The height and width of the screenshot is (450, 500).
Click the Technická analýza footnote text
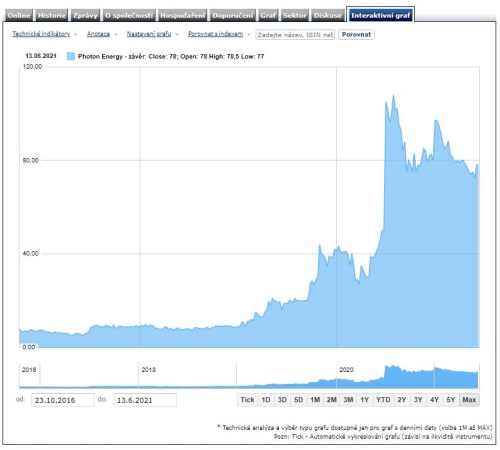[x=355, y=428]
